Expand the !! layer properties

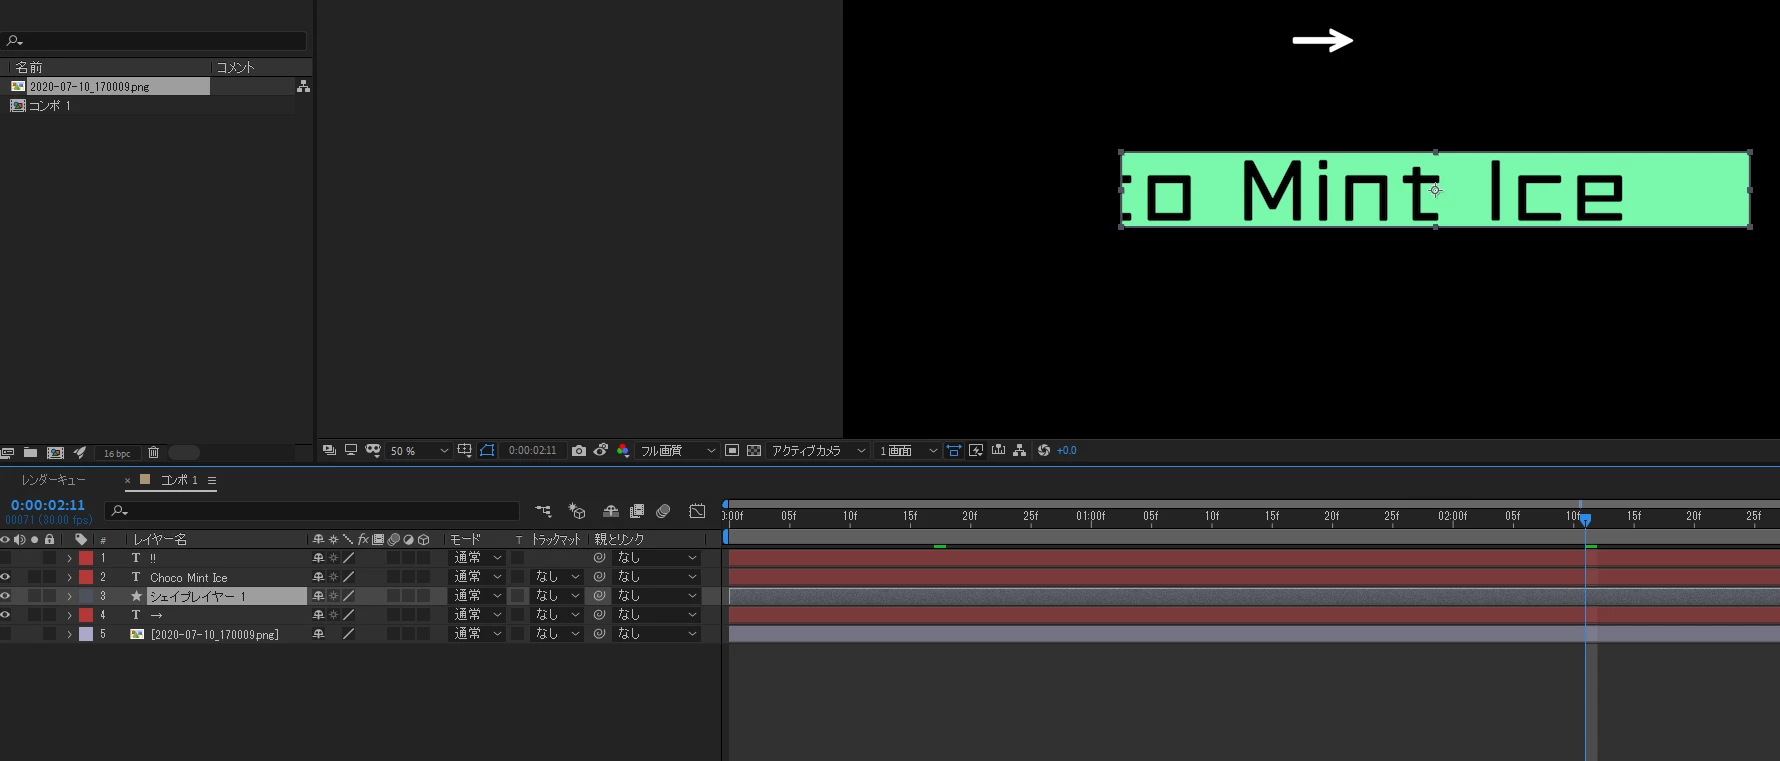69,558
